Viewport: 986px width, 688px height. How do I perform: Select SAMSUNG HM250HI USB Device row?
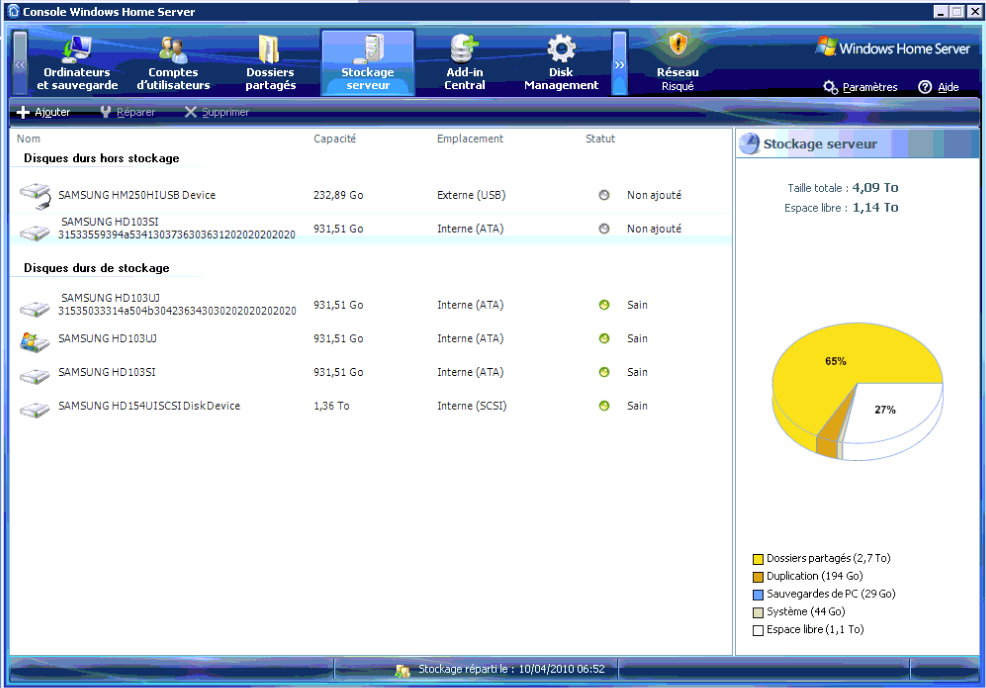pos(371,195)
